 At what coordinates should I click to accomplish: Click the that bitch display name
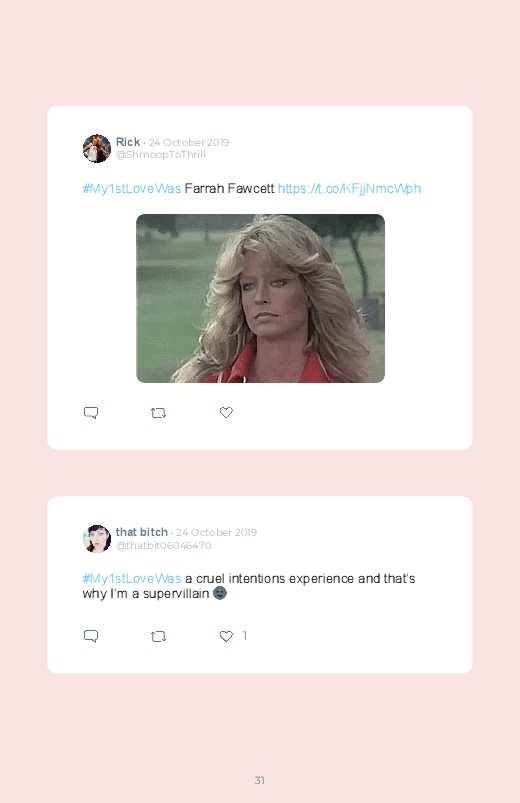tap(141, 532)
